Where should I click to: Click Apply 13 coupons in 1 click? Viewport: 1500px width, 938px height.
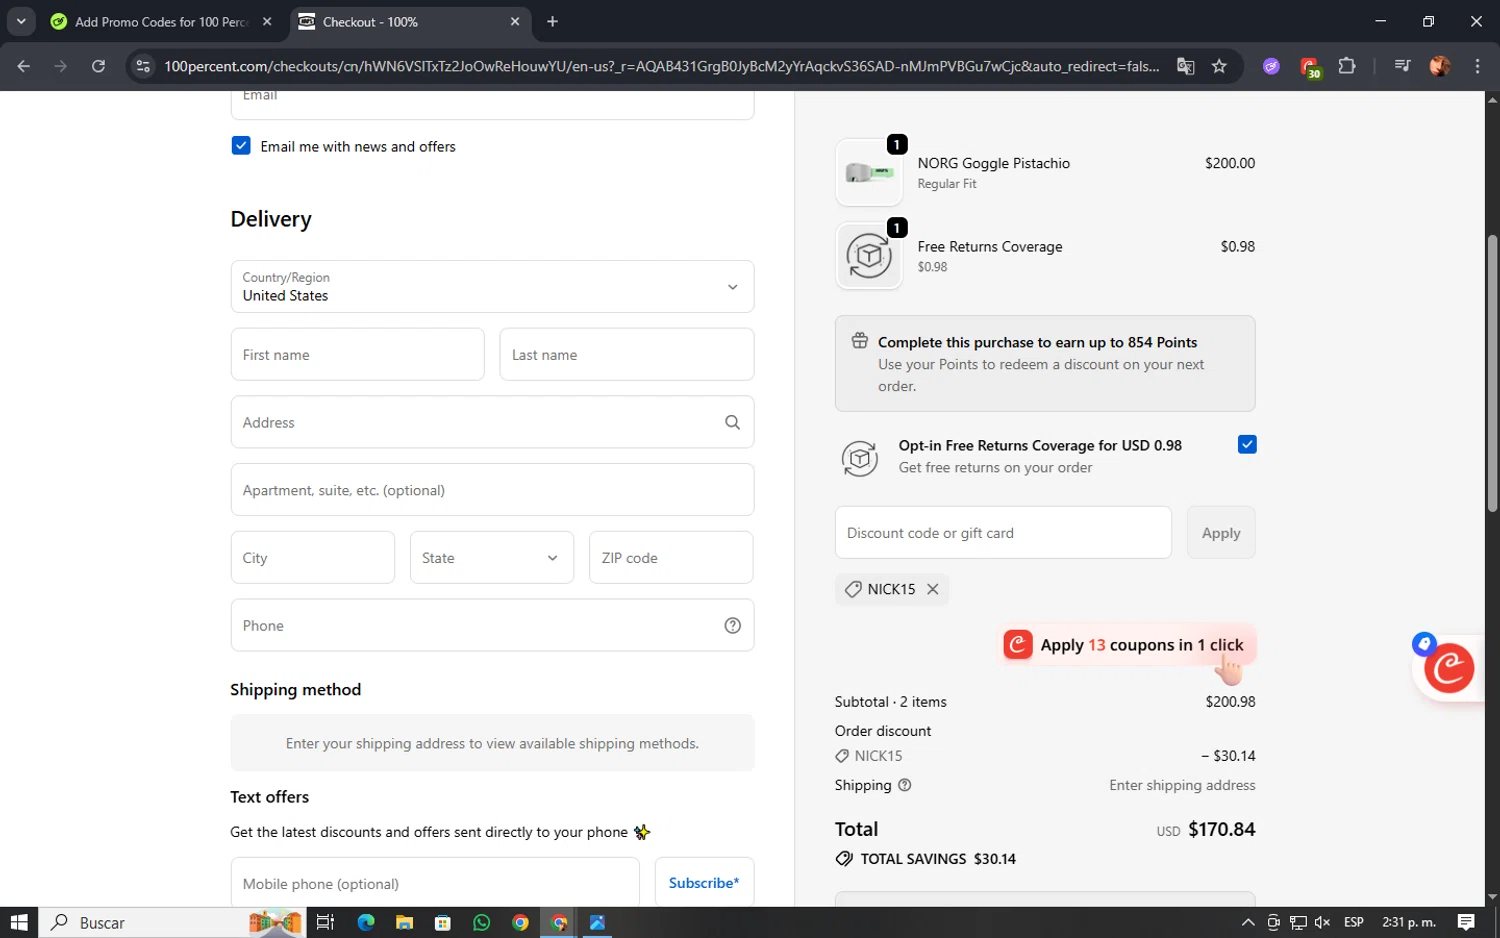[x=1129, y=645]
